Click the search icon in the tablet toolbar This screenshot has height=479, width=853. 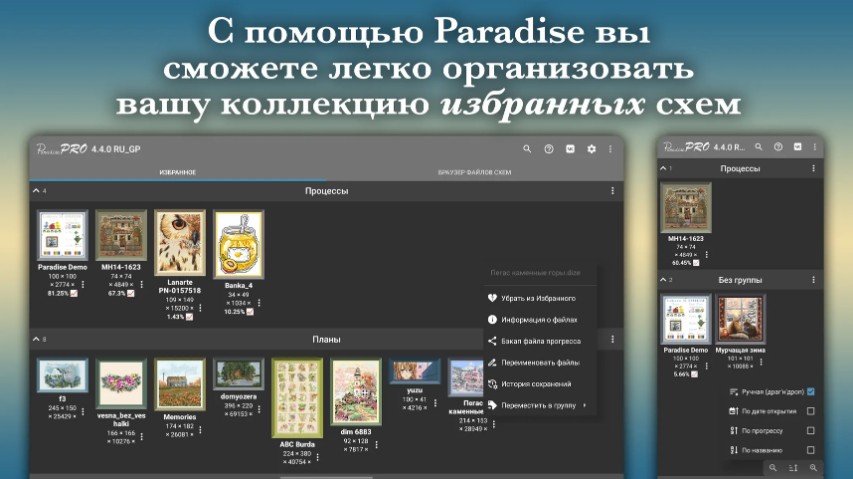[527, 149]
